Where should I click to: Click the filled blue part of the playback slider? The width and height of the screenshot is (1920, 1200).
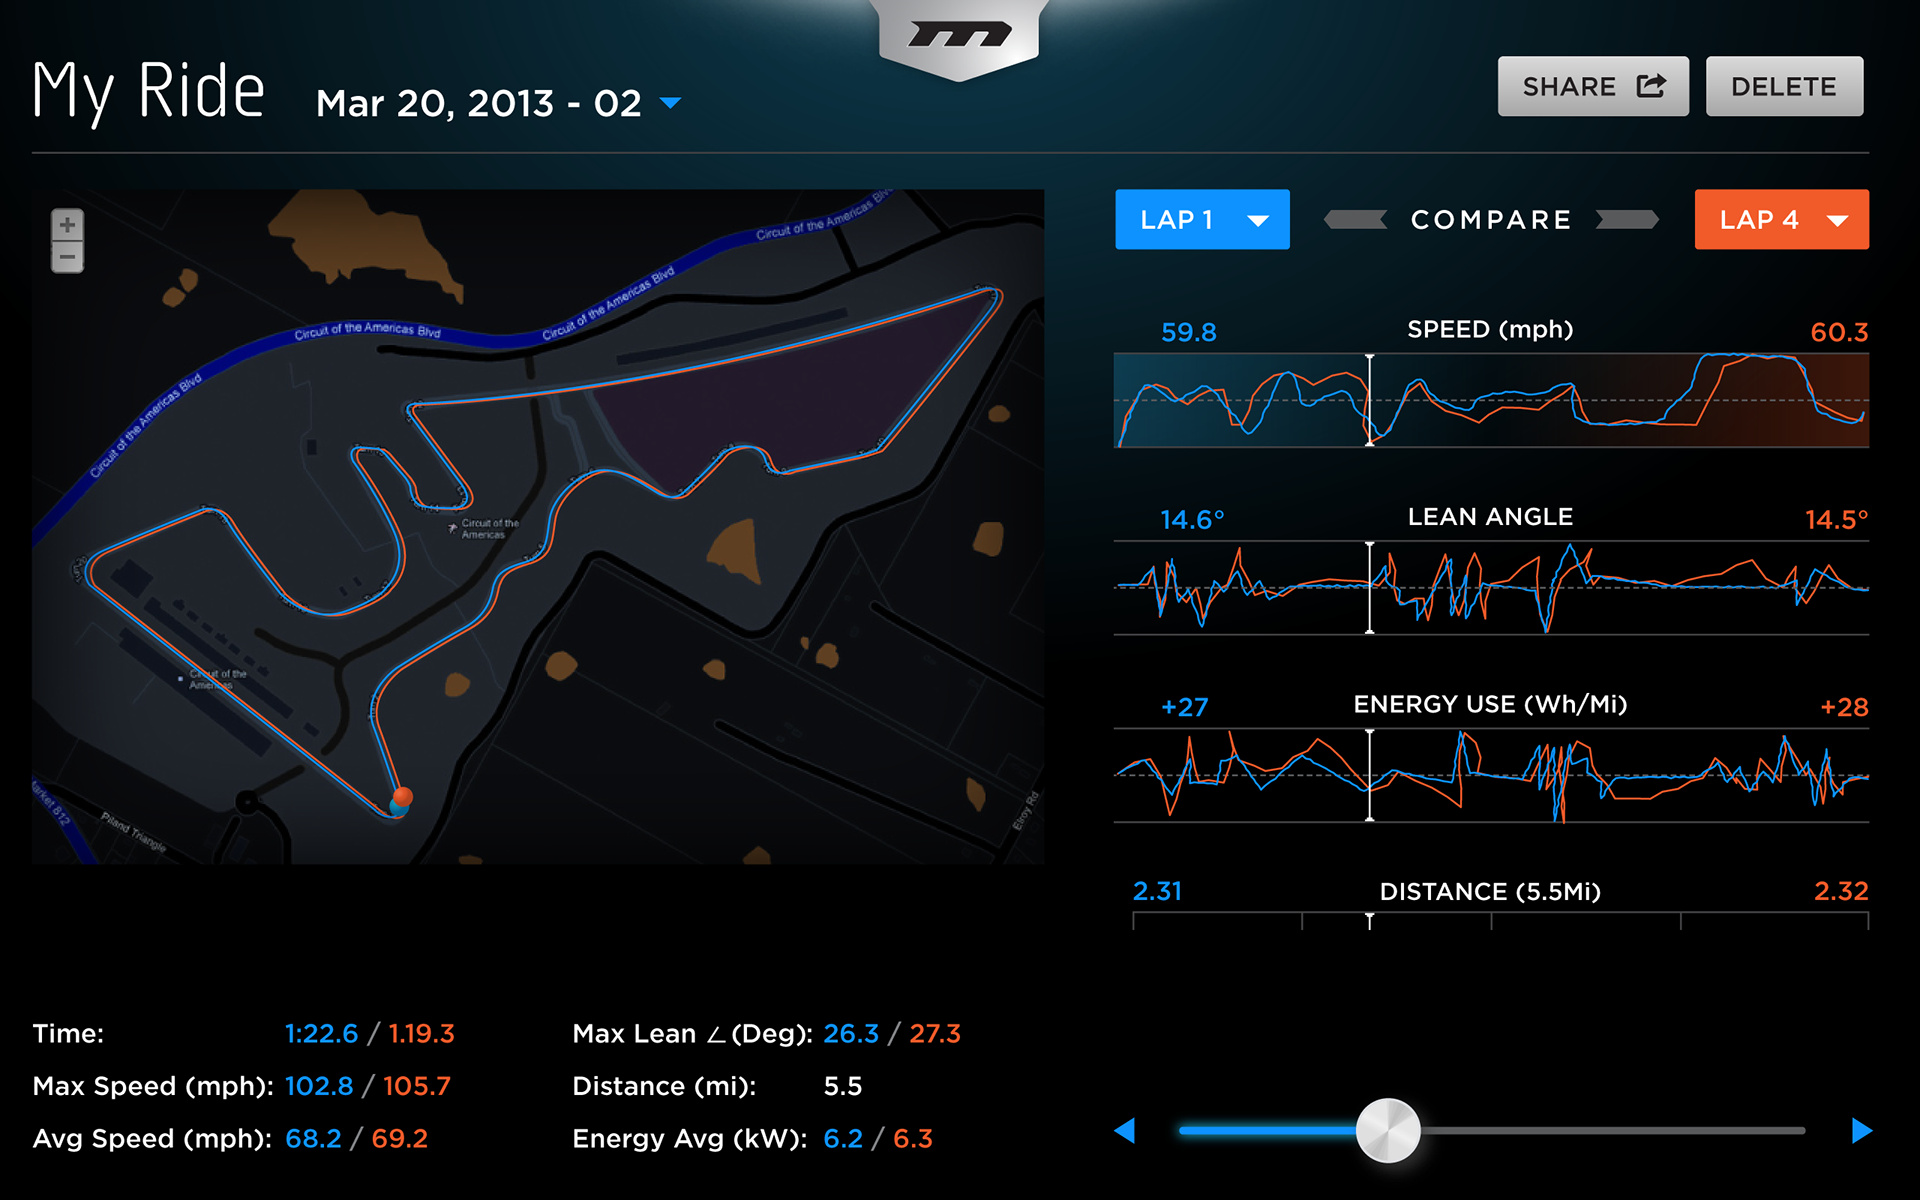coord(1268,1131)
